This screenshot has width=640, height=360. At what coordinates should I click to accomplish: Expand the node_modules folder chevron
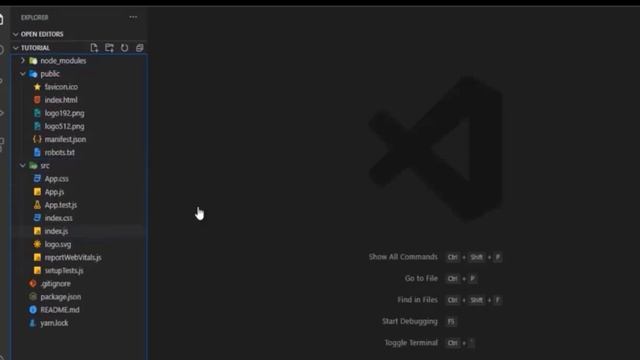click(23, 60)
